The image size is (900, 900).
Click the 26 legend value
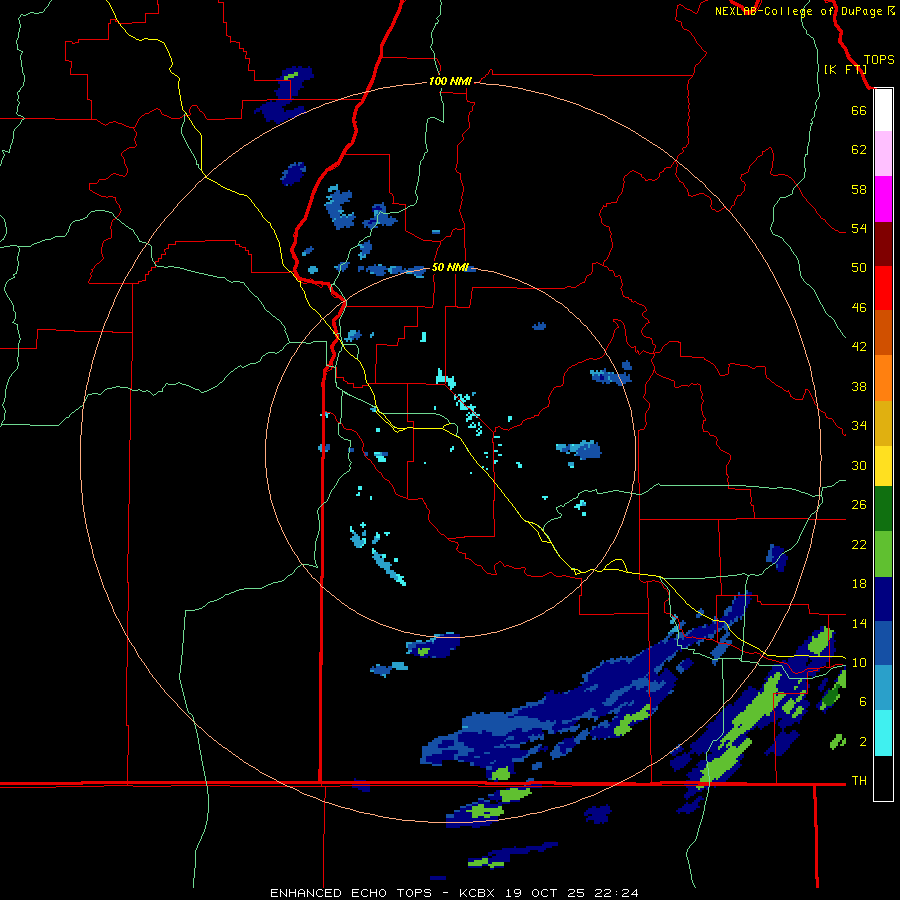859,505
